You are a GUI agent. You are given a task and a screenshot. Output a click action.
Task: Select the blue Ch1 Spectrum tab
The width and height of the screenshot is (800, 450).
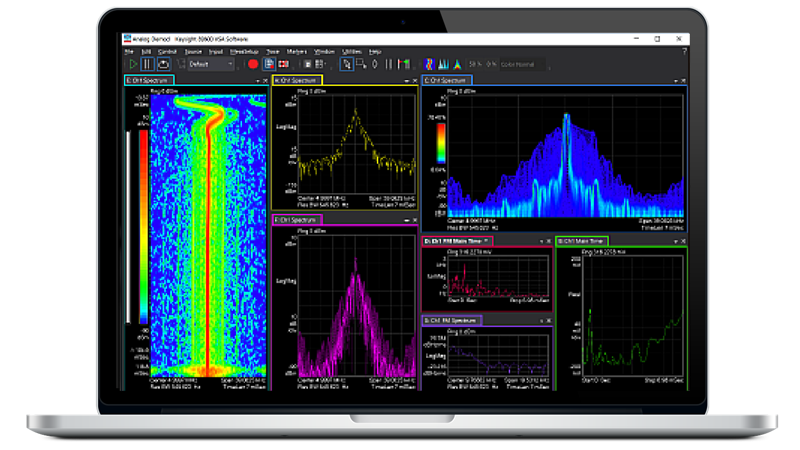pyautogui.click(x=447, y=81)
